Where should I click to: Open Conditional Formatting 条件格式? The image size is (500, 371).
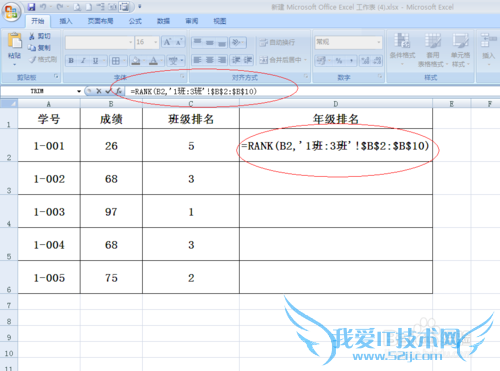[403, 49]
